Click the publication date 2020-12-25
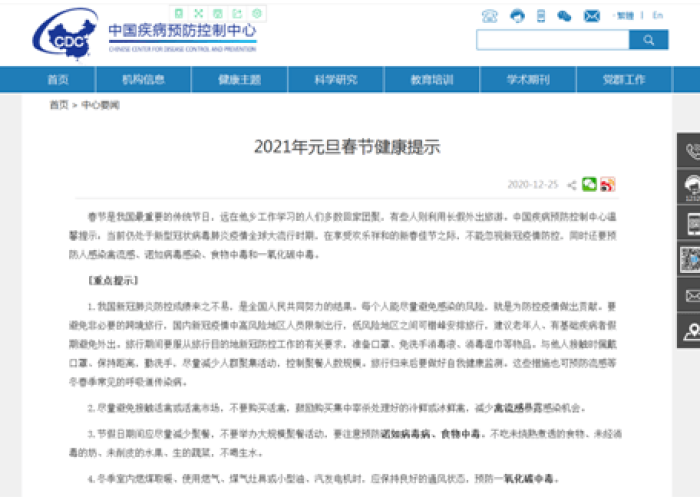The height and width of the screenshot is (500, 700). (533, 184)
